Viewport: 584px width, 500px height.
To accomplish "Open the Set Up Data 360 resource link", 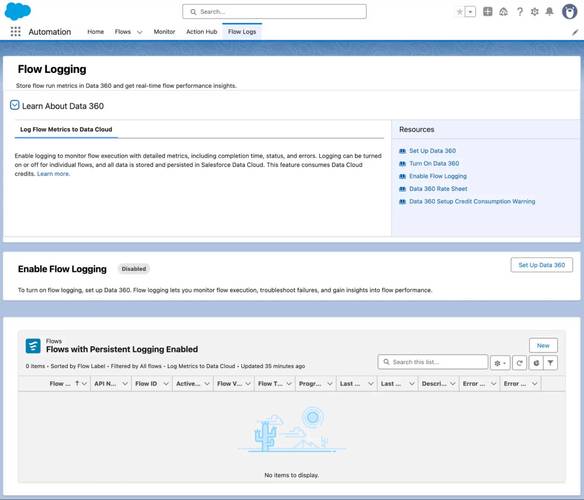I will 432,151.
